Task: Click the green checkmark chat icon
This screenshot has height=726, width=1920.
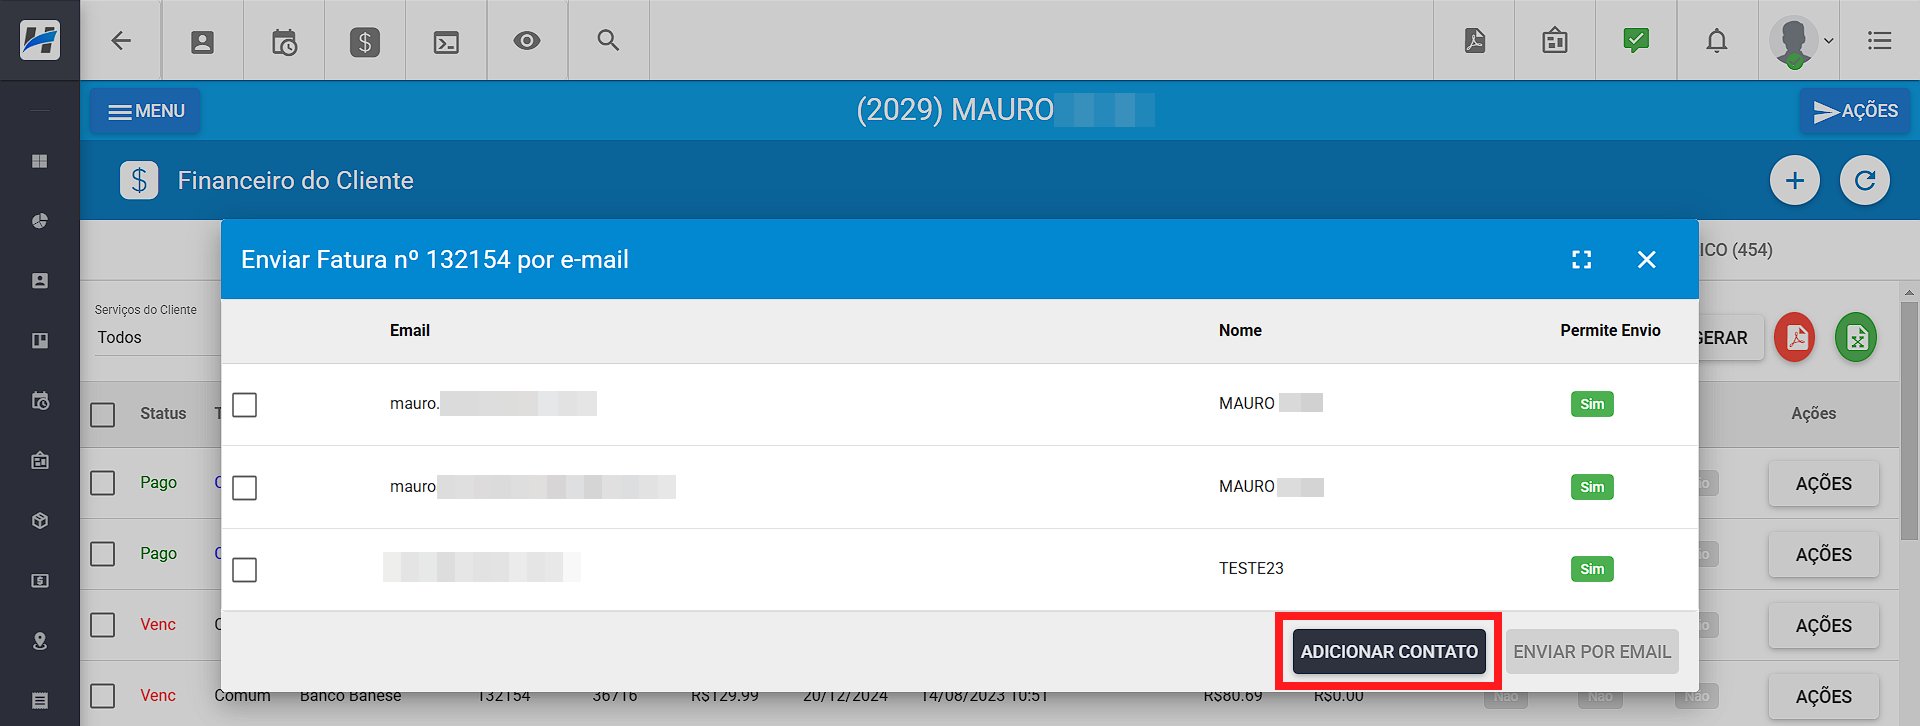Action: (1636, 41)
